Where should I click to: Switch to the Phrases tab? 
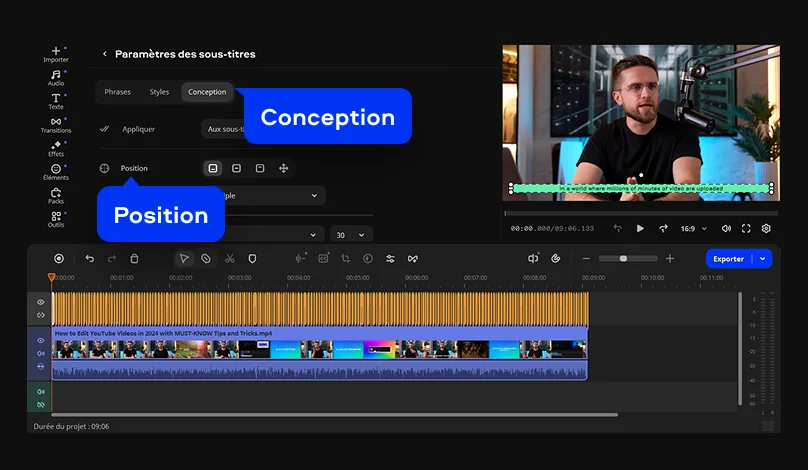coord(117,92)
